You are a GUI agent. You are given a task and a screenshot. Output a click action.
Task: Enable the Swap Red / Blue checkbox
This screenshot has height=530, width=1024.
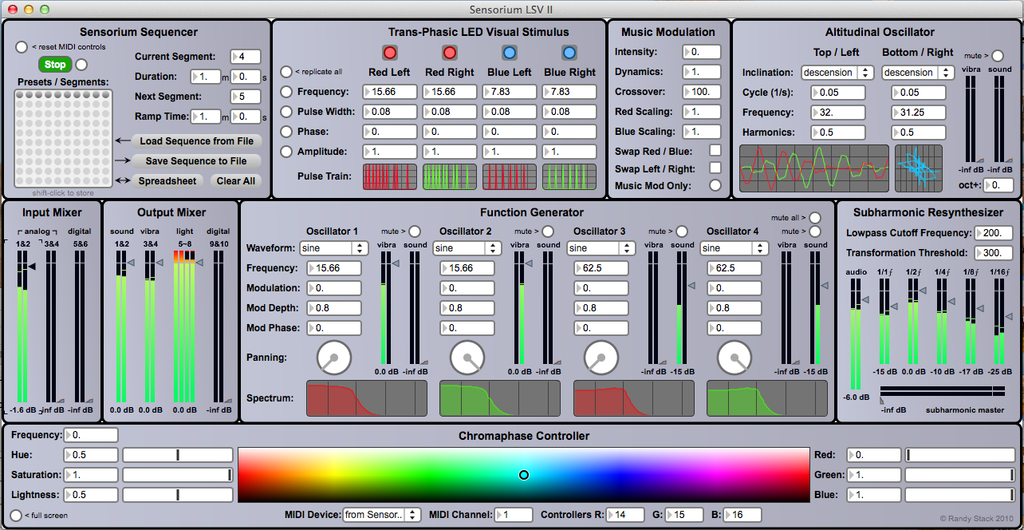(x=715, y=150)
